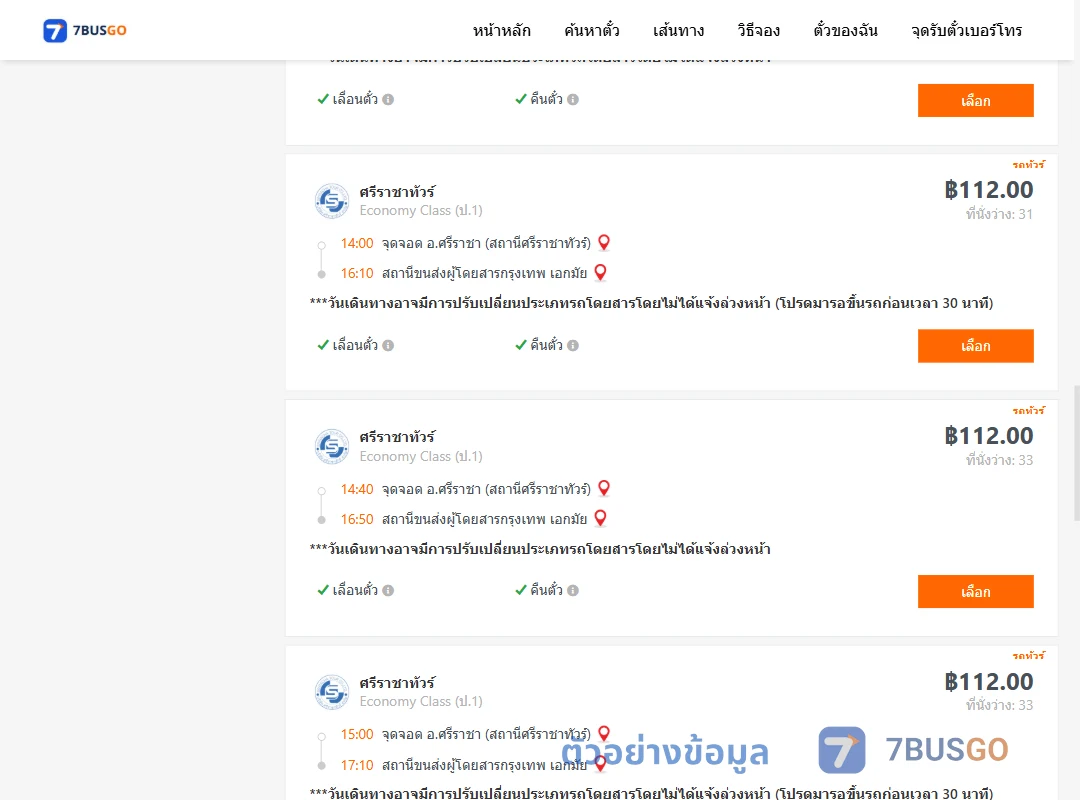Click the คืนตั๋ว info icon for 14:40 trip
This screenshot has width=1080, height=800.
(x=573, y=591)
